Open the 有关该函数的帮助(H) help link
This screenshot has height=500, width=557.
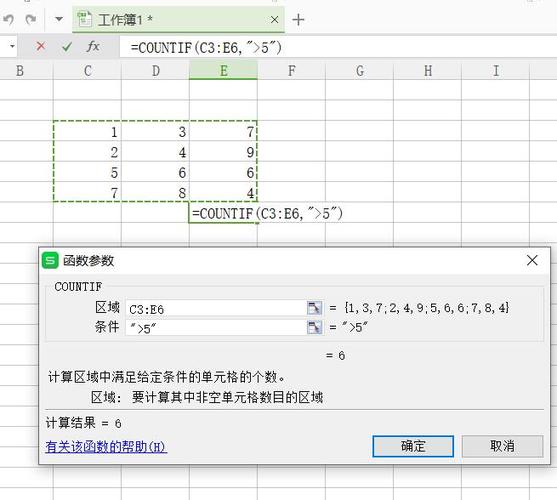point(106,447)
